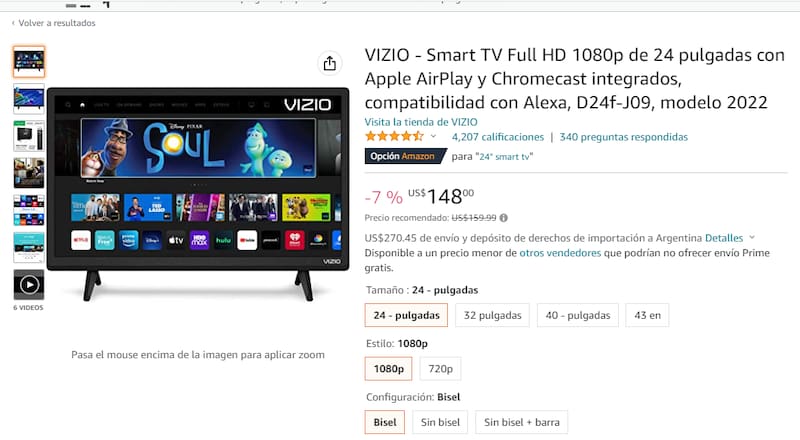
Task: Click the info icon next to recommended price
Action: [x=504, y=218]
